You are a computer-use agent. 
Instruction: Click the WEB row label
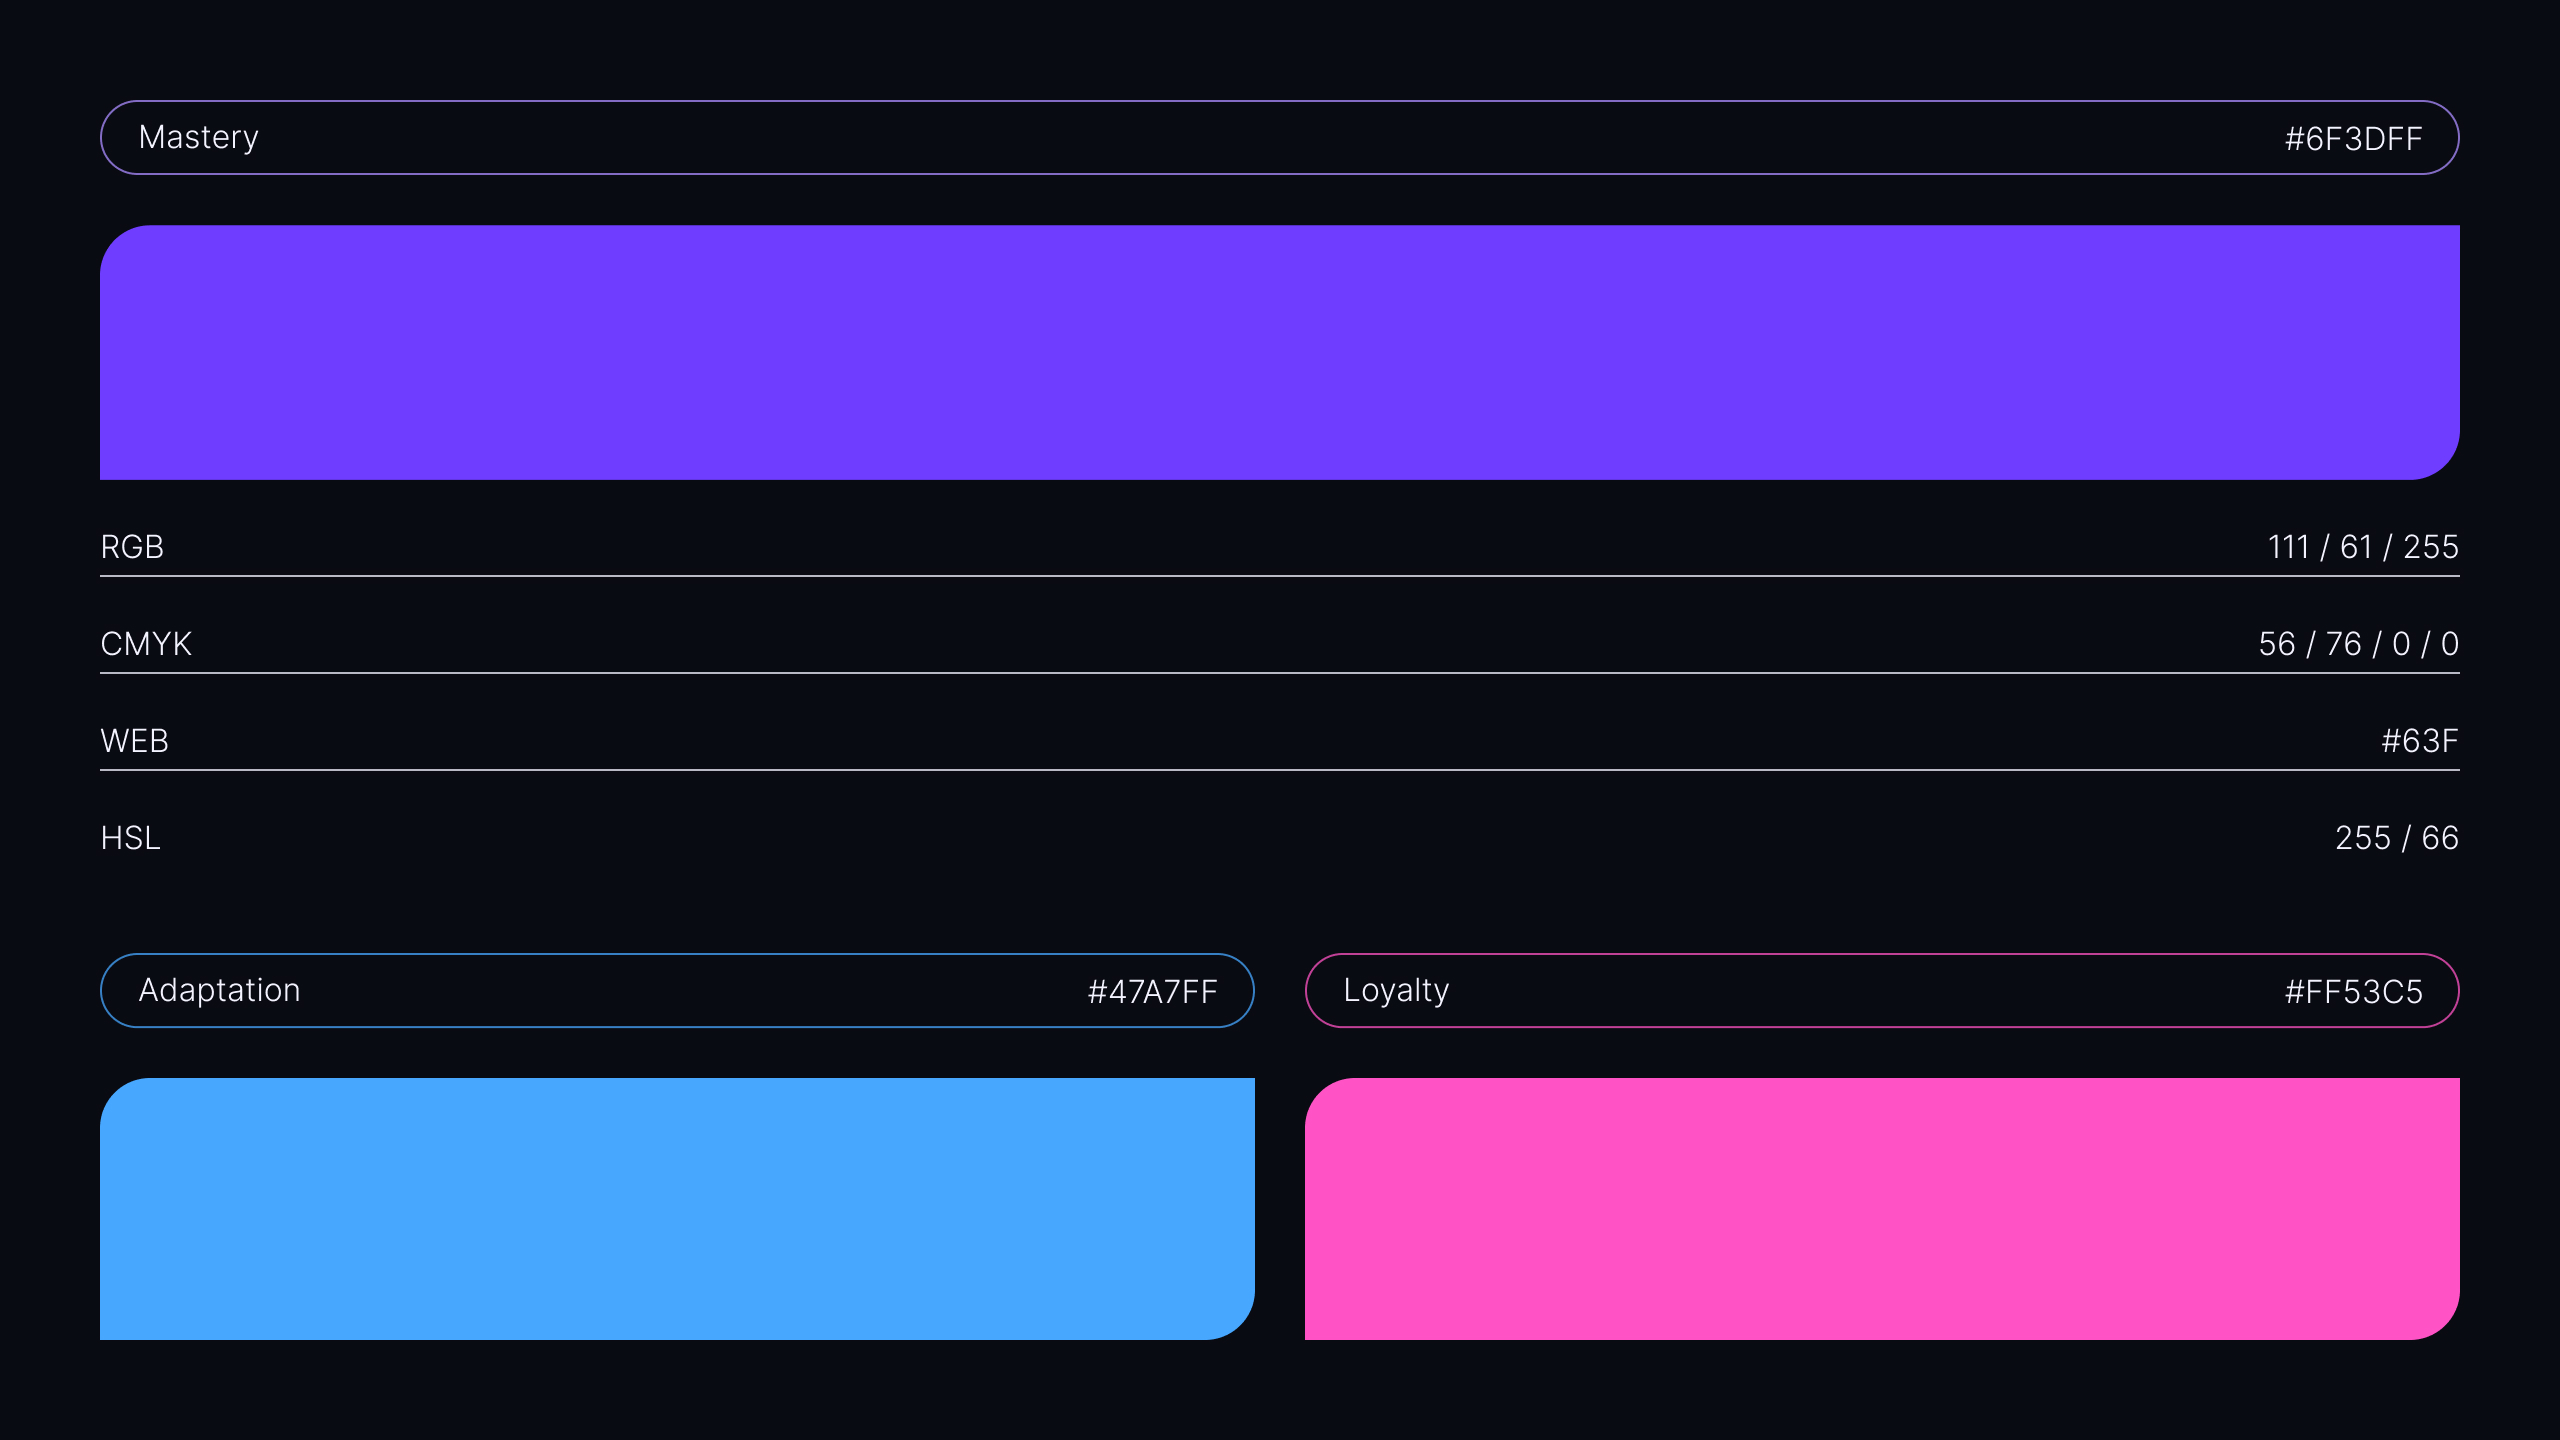click(x=134, y=741)
